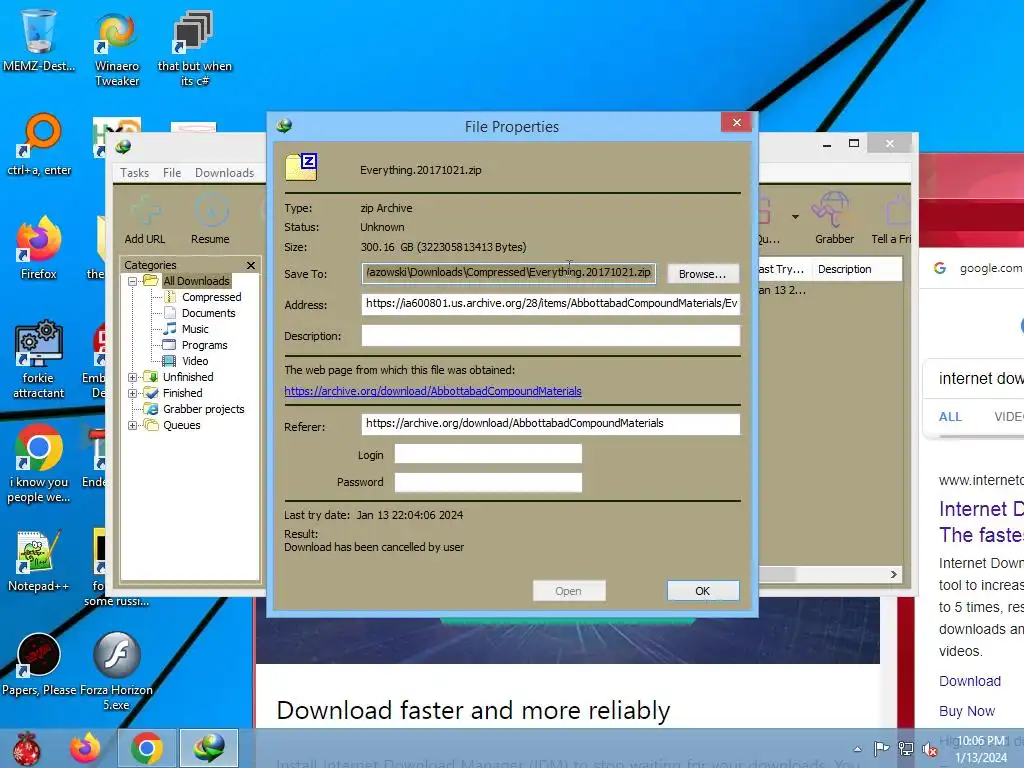1024x768 pixels.
Task: Open Action Center flag tray icon
Action: click(881, 748)
